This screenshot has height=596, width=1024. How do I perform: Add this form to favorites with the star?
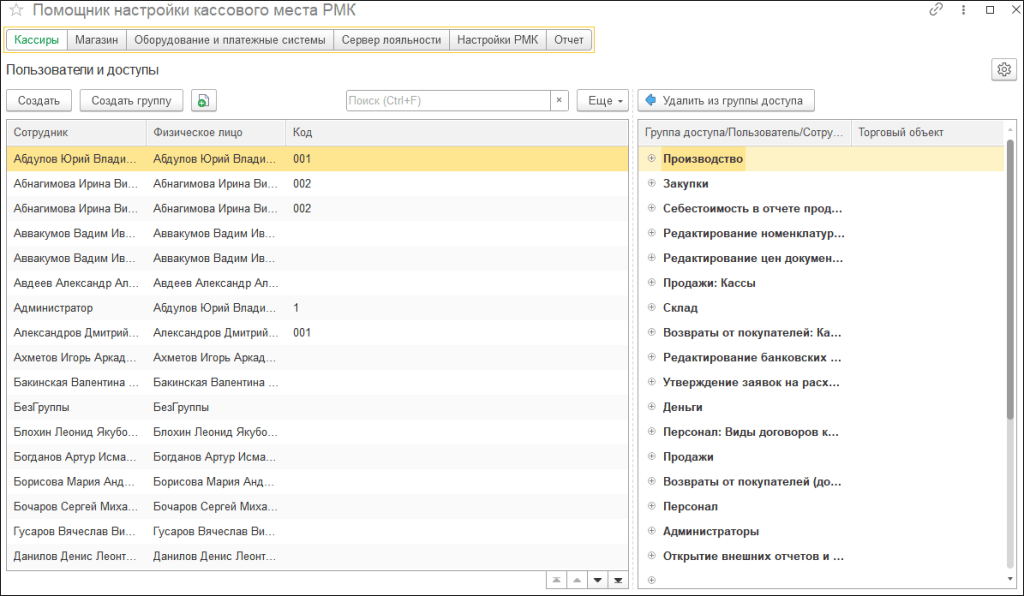click(16, 11)
